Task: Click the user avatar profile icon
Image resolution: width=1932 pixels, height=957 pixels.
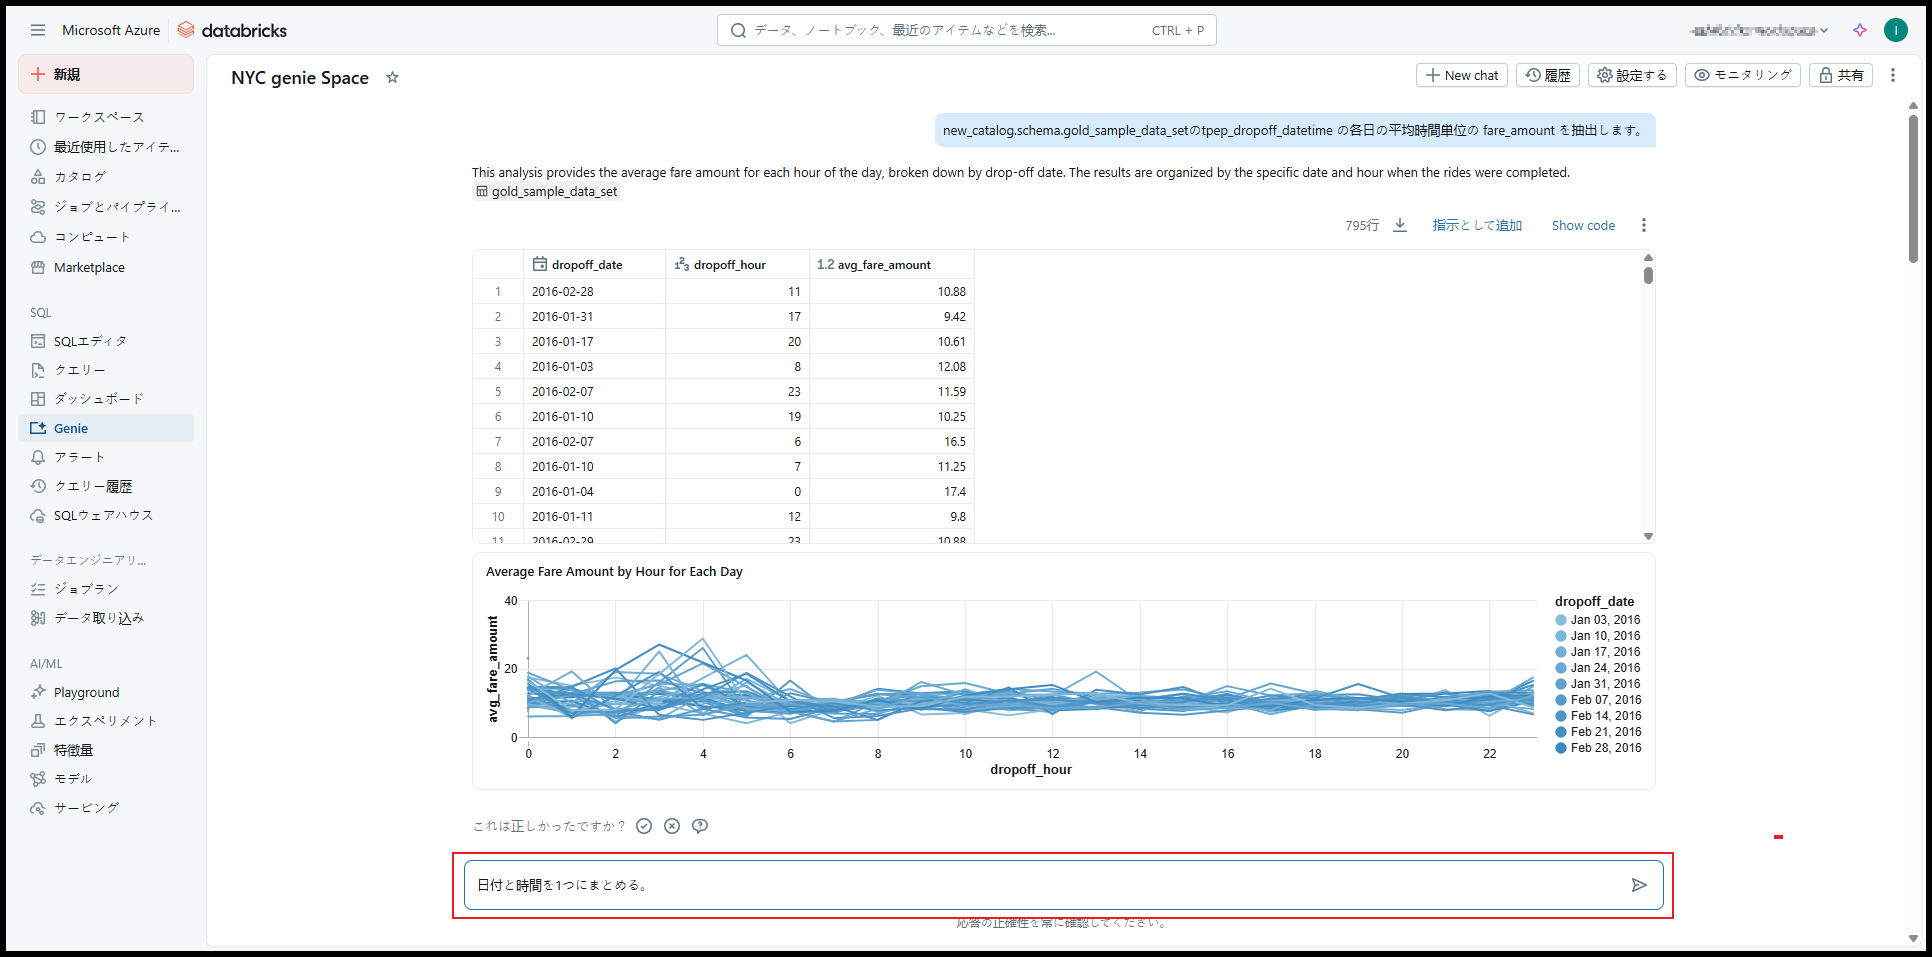Action: (x=1895, y=30)
